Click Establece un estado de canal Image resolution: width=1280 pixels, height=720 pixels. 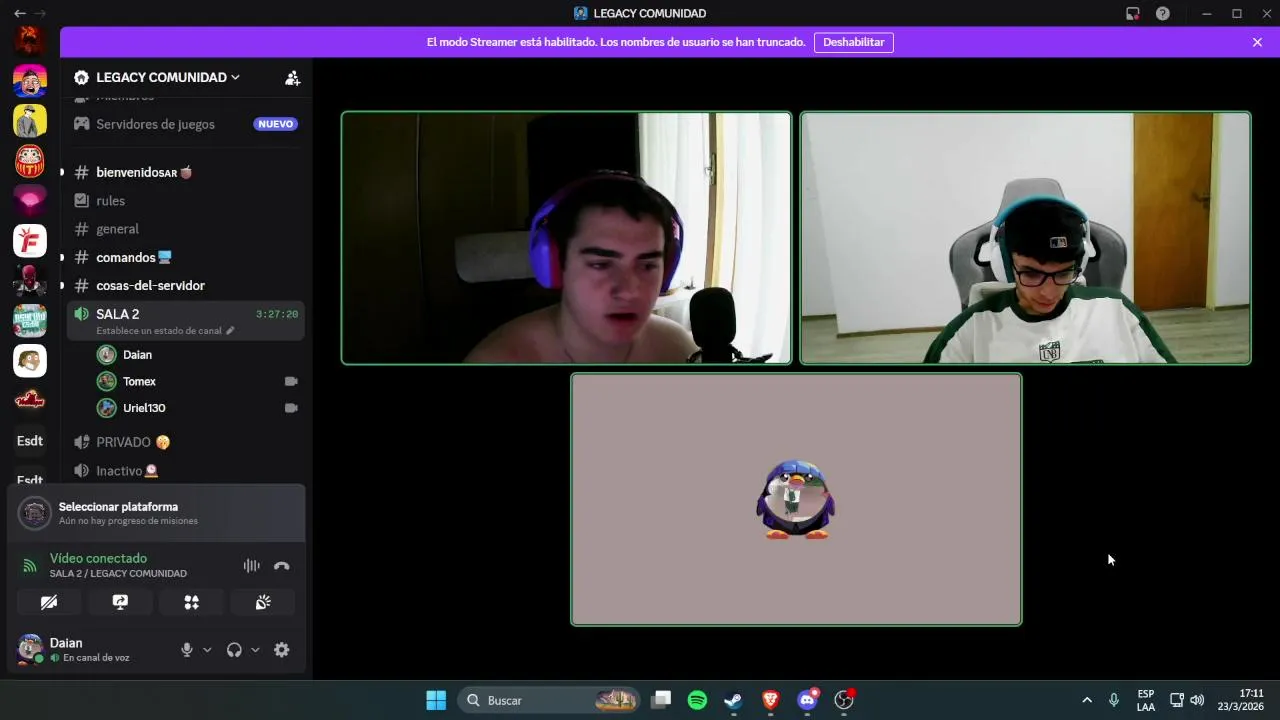(165, 331)
